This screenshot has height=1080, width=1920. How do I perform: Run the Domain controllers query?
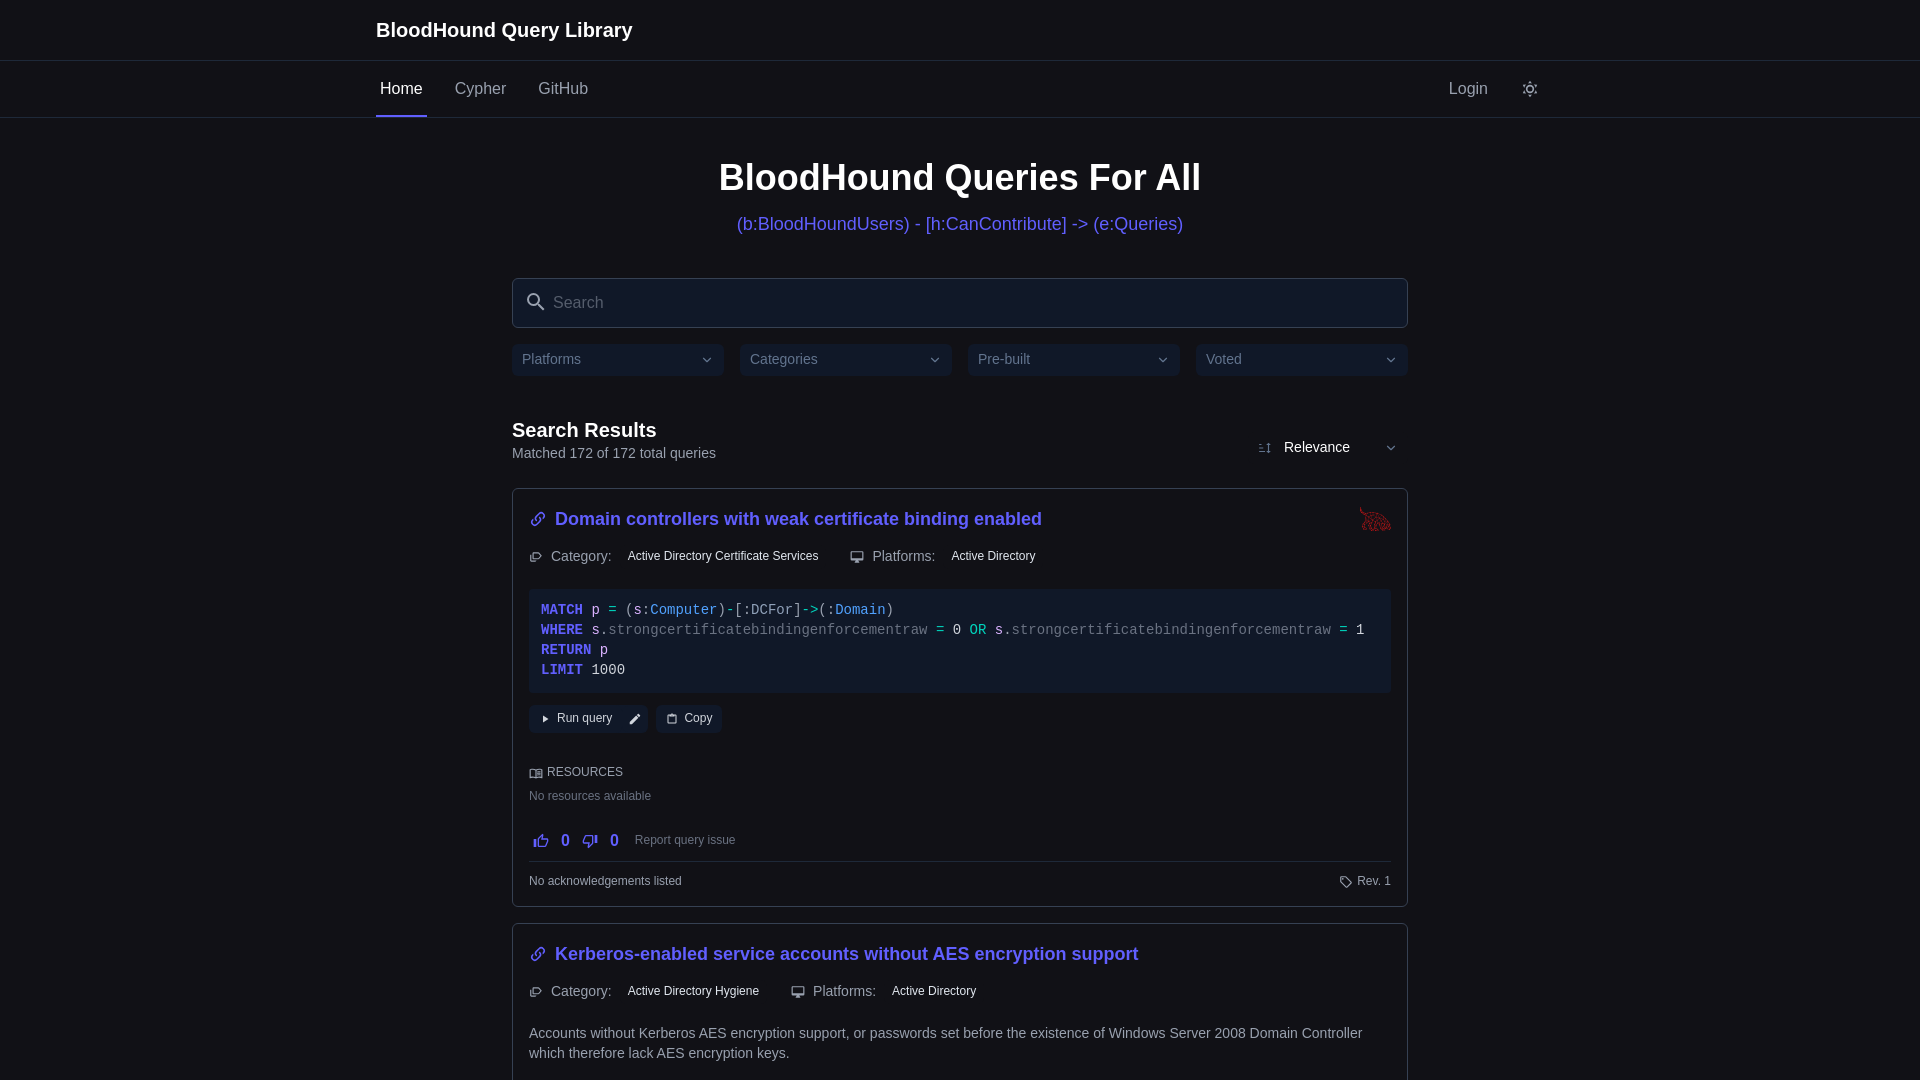[577, 719]
